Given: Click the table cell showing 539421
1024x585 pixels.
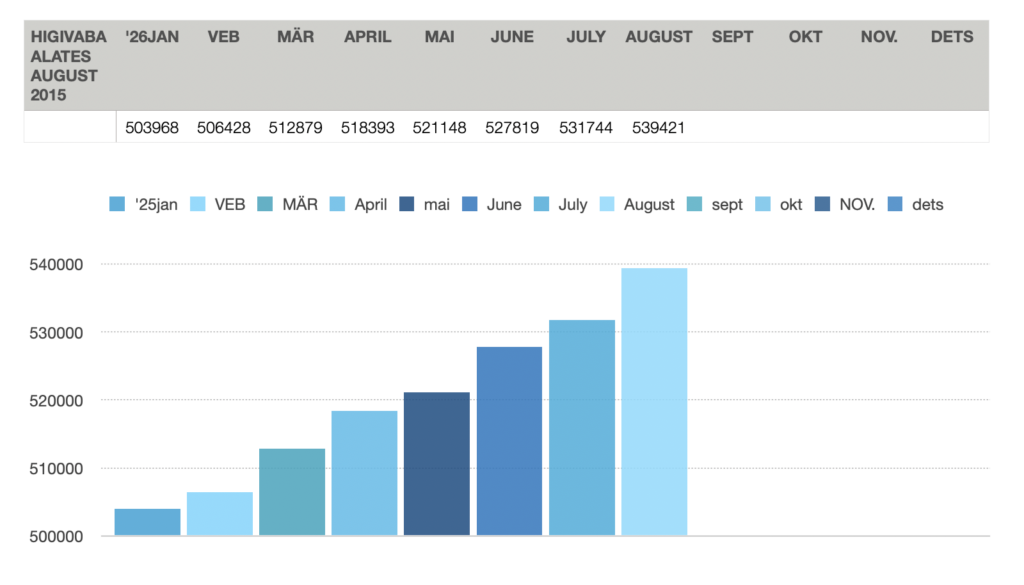Looking at the screenshot, I should [x=658, y=127].
